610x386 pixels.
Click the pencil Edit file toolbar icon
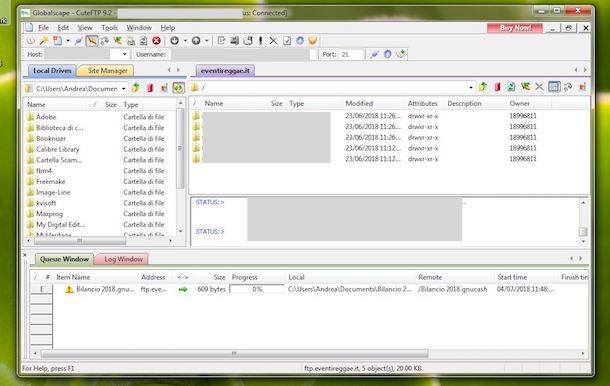click(221, 40)
